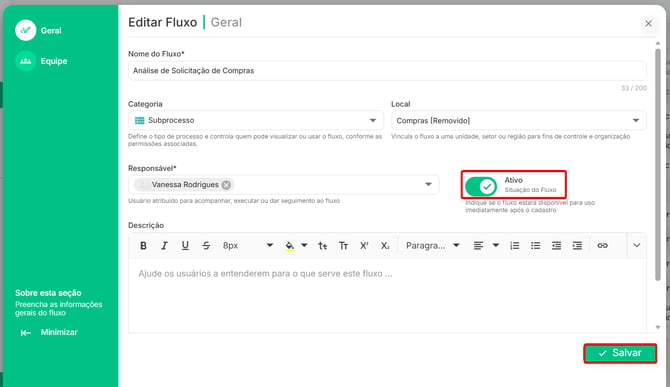Open the Categoria dropdown
This screenshot has width=670, height=387.
(256, 120)
